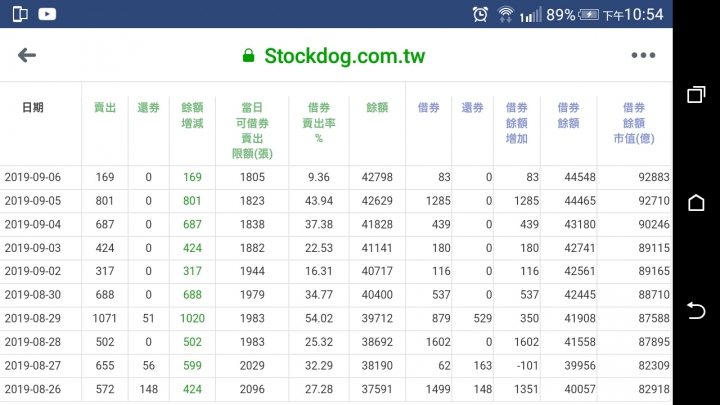Tap the green 599 value on 2019-08-27
The width and height of the screenshot is (720, 405).
tap(192, 366)
